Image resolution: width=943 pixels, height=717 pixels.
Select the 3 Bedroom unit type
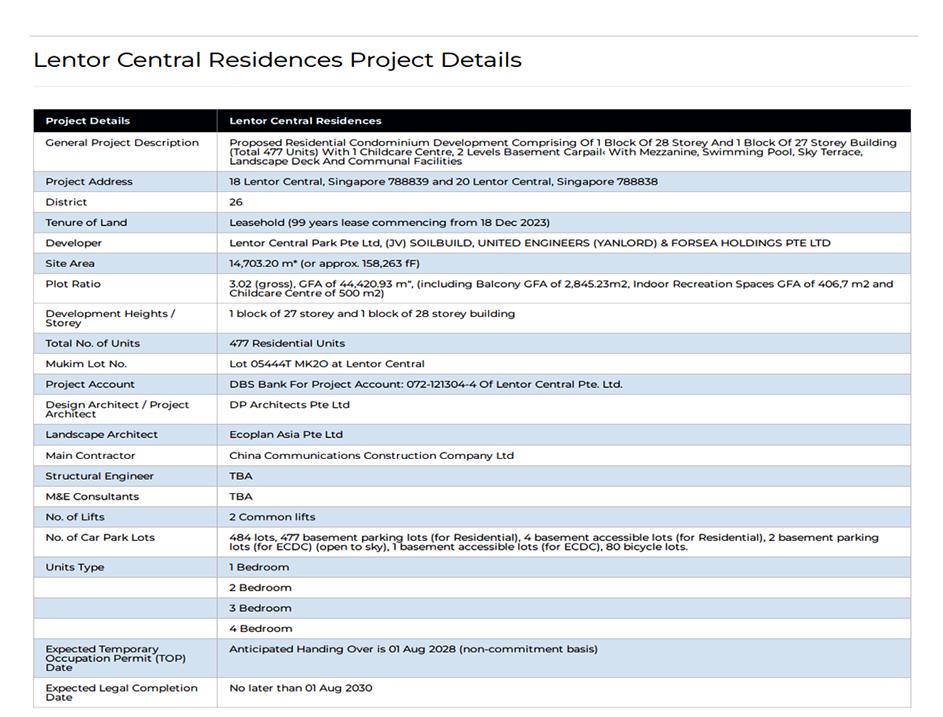click(x=260, y=608)
